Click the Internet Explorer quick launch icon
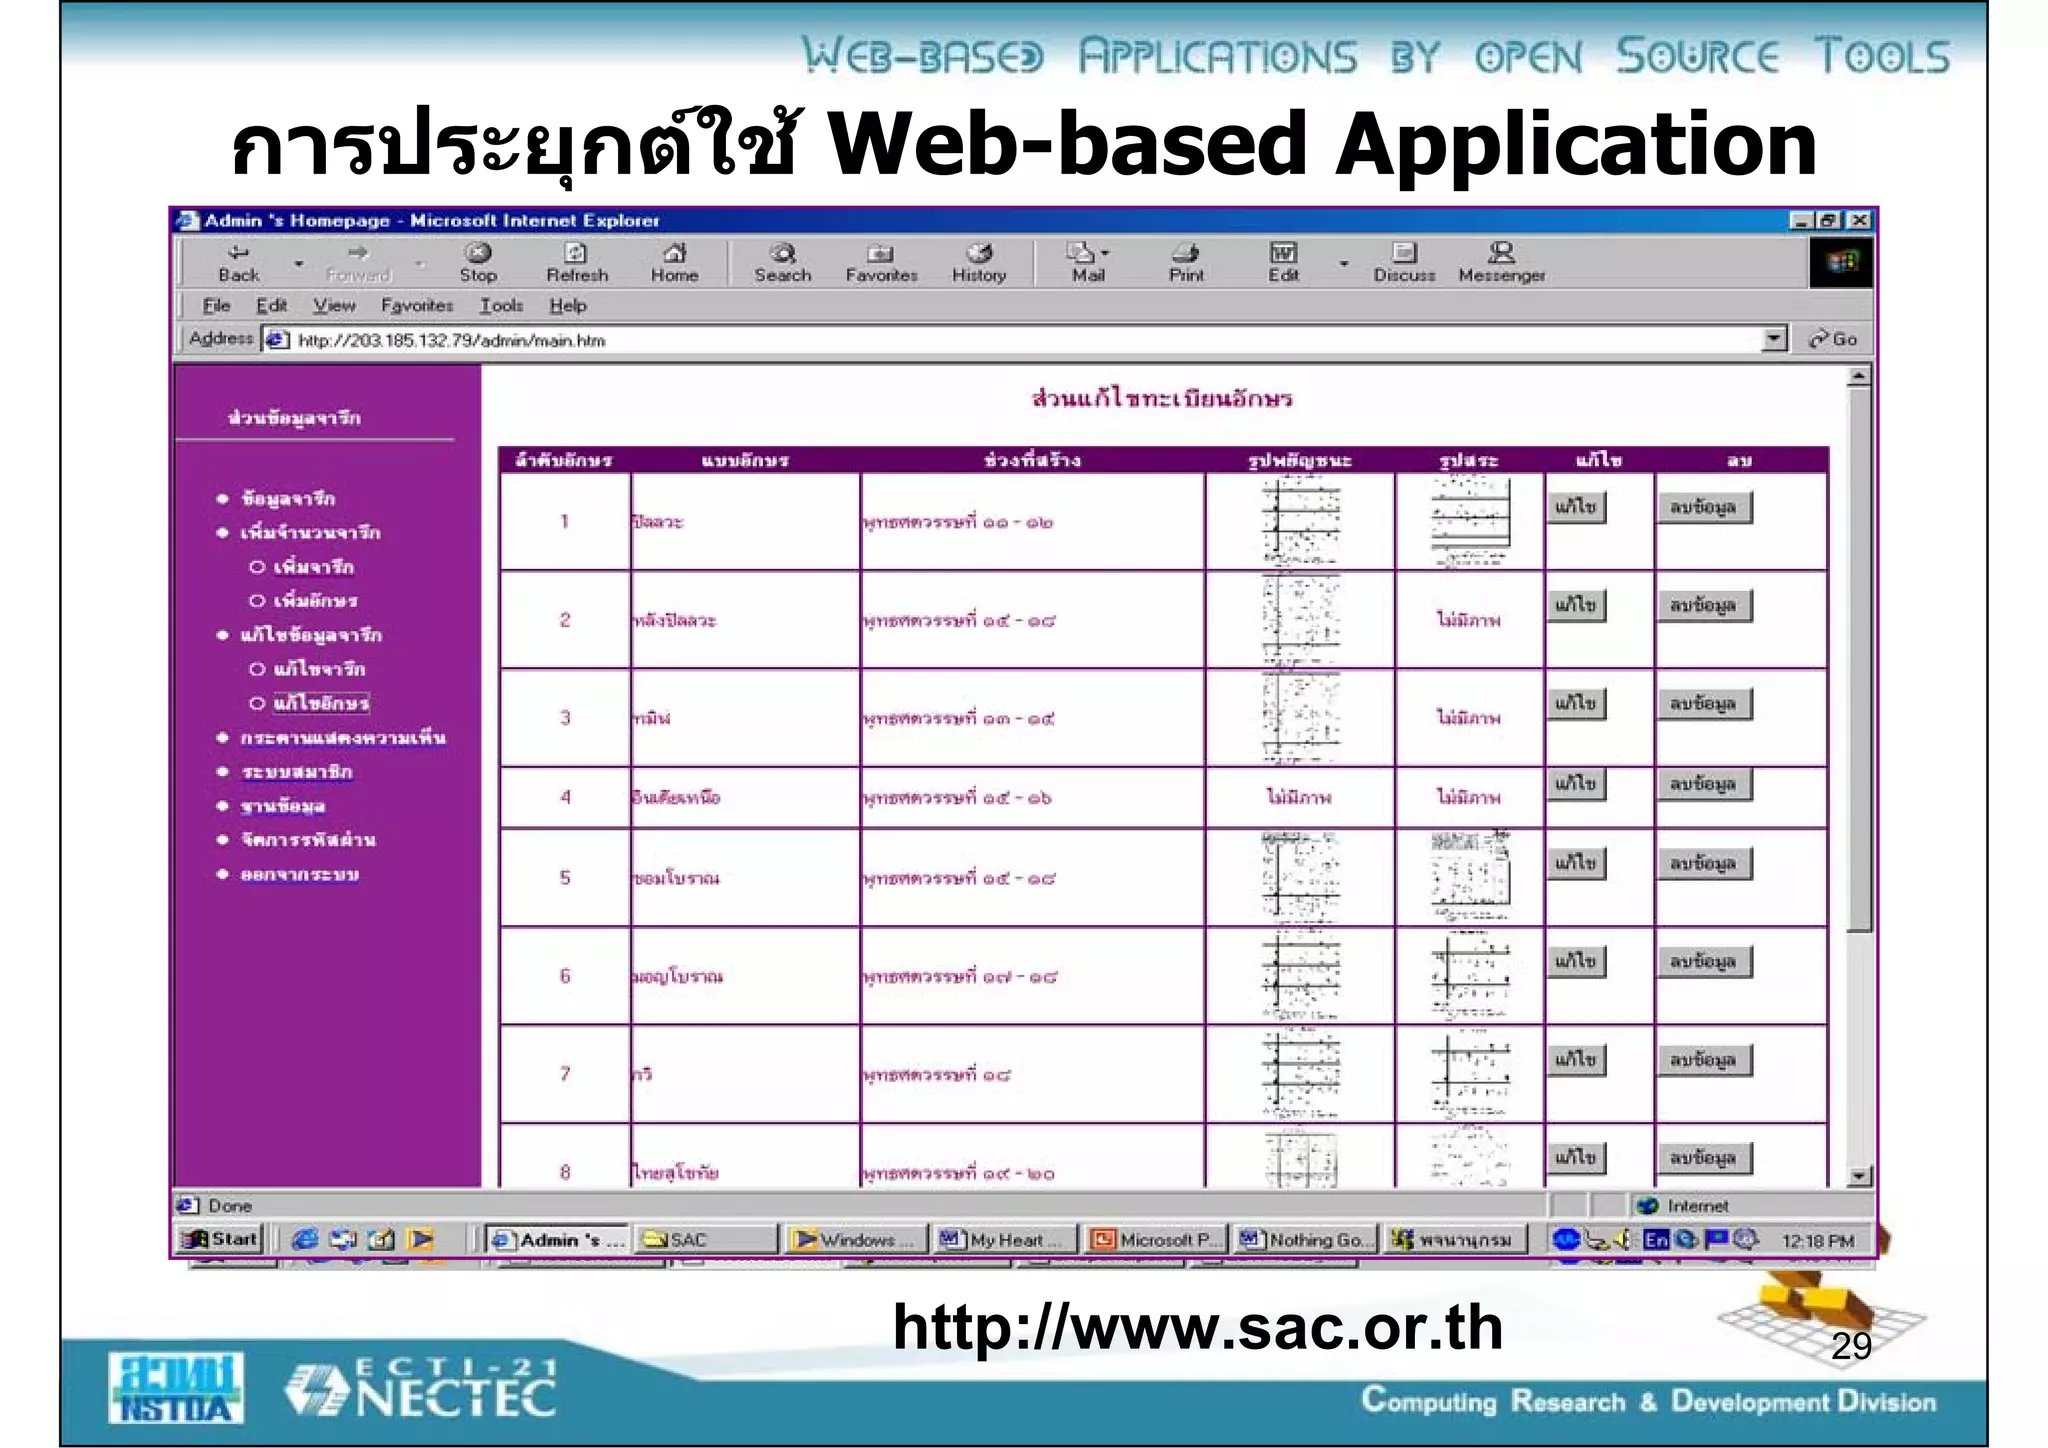The image size is (2048, 1448). (x=305, y=1240)
